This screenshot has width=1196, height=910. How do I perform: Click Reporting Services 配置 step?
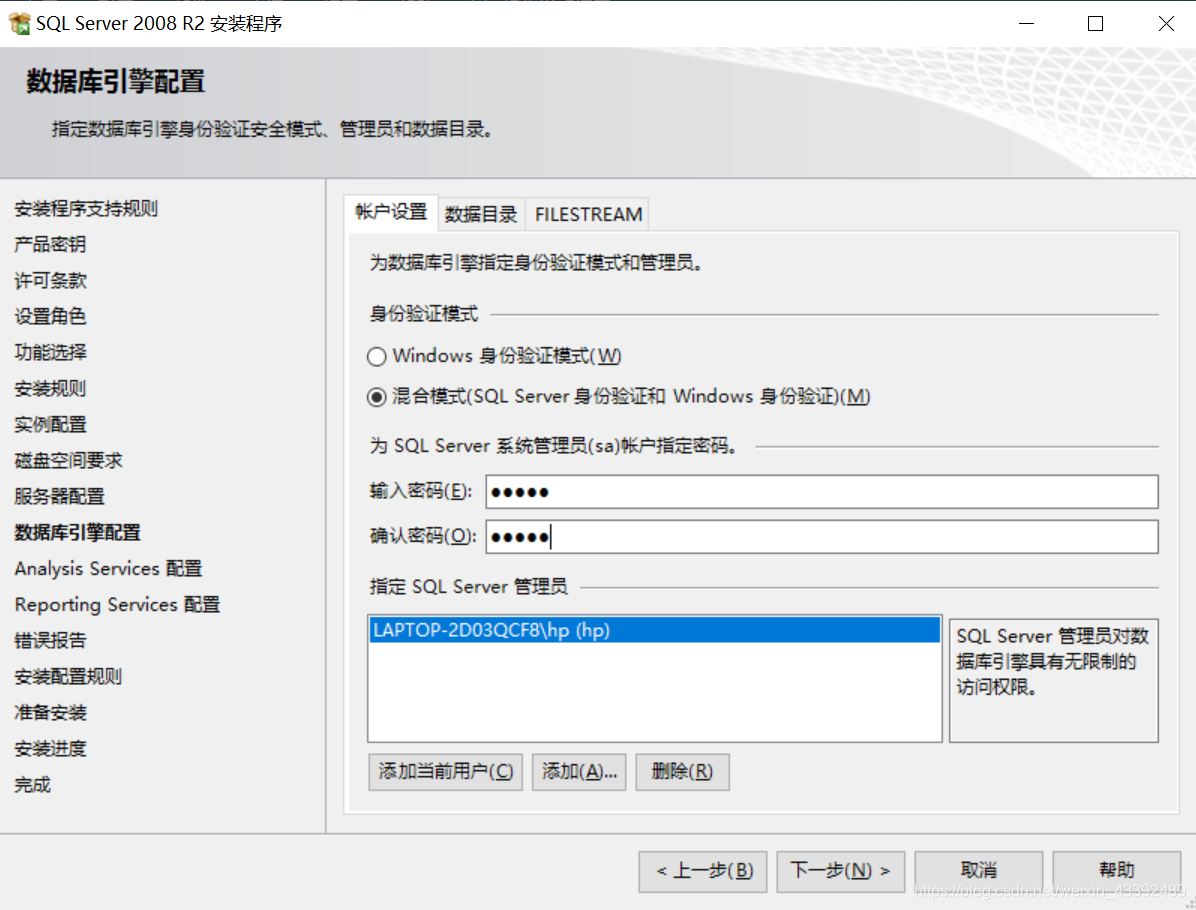pos(117,604)
